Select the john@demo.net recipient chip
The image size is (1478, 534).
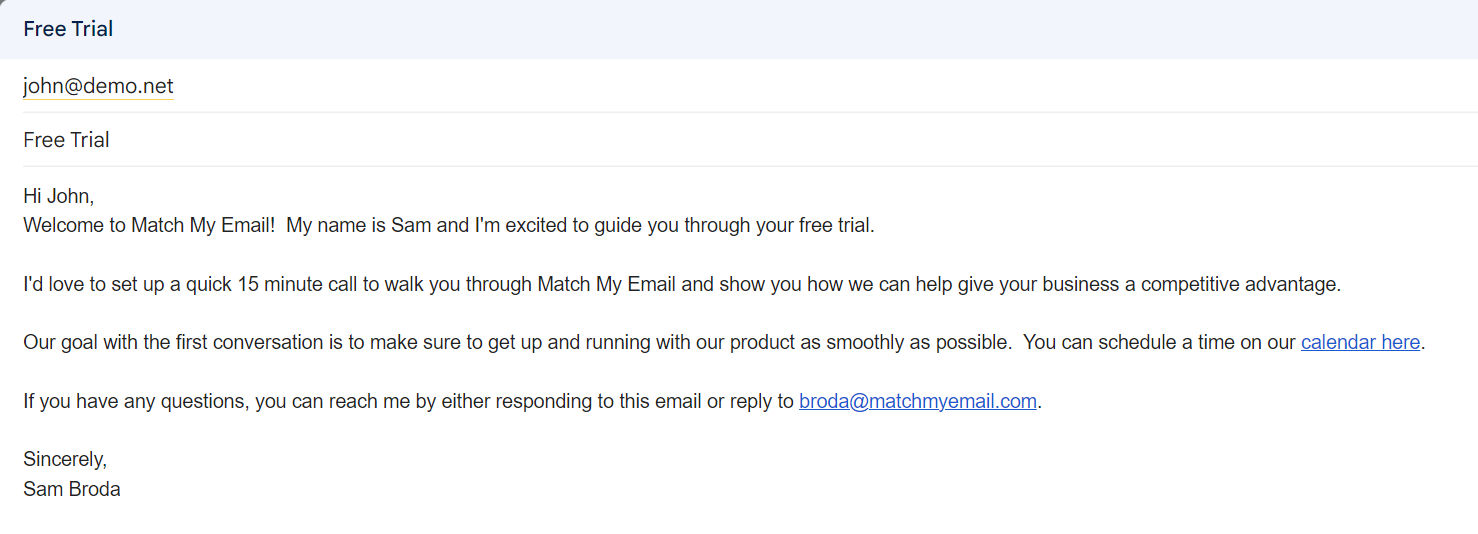click(x=98, y=87)
